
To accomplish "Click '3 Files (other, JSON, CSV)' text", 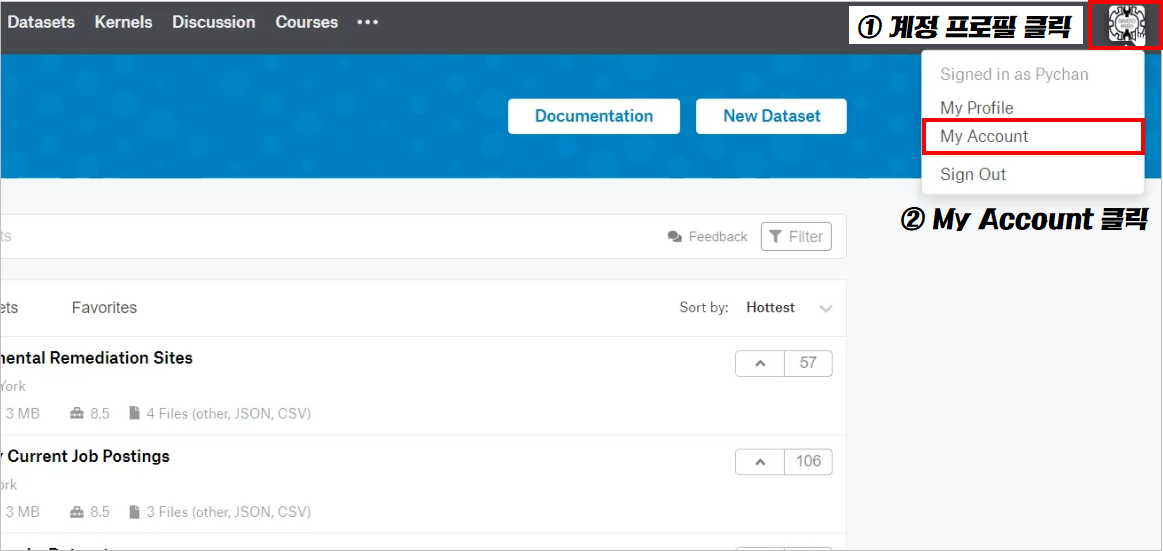I will 228,512.
